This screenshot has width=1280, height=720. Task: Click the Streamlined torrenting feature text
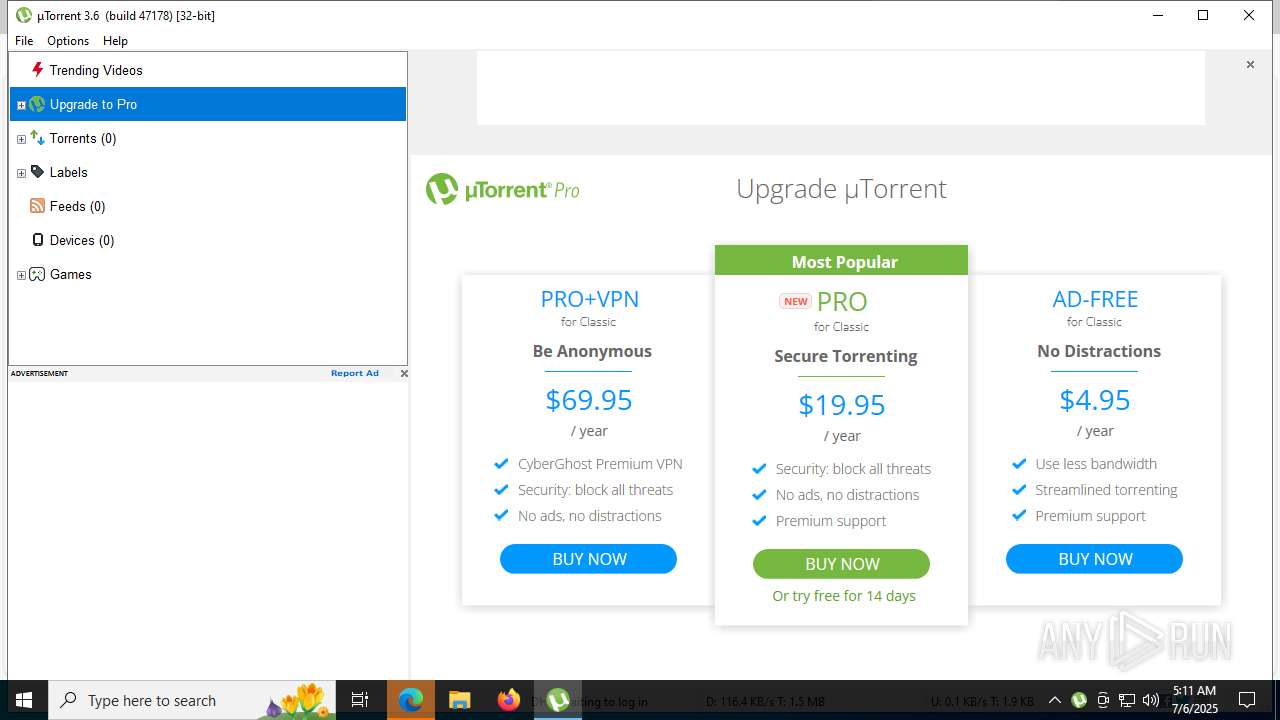[1106, 490]
